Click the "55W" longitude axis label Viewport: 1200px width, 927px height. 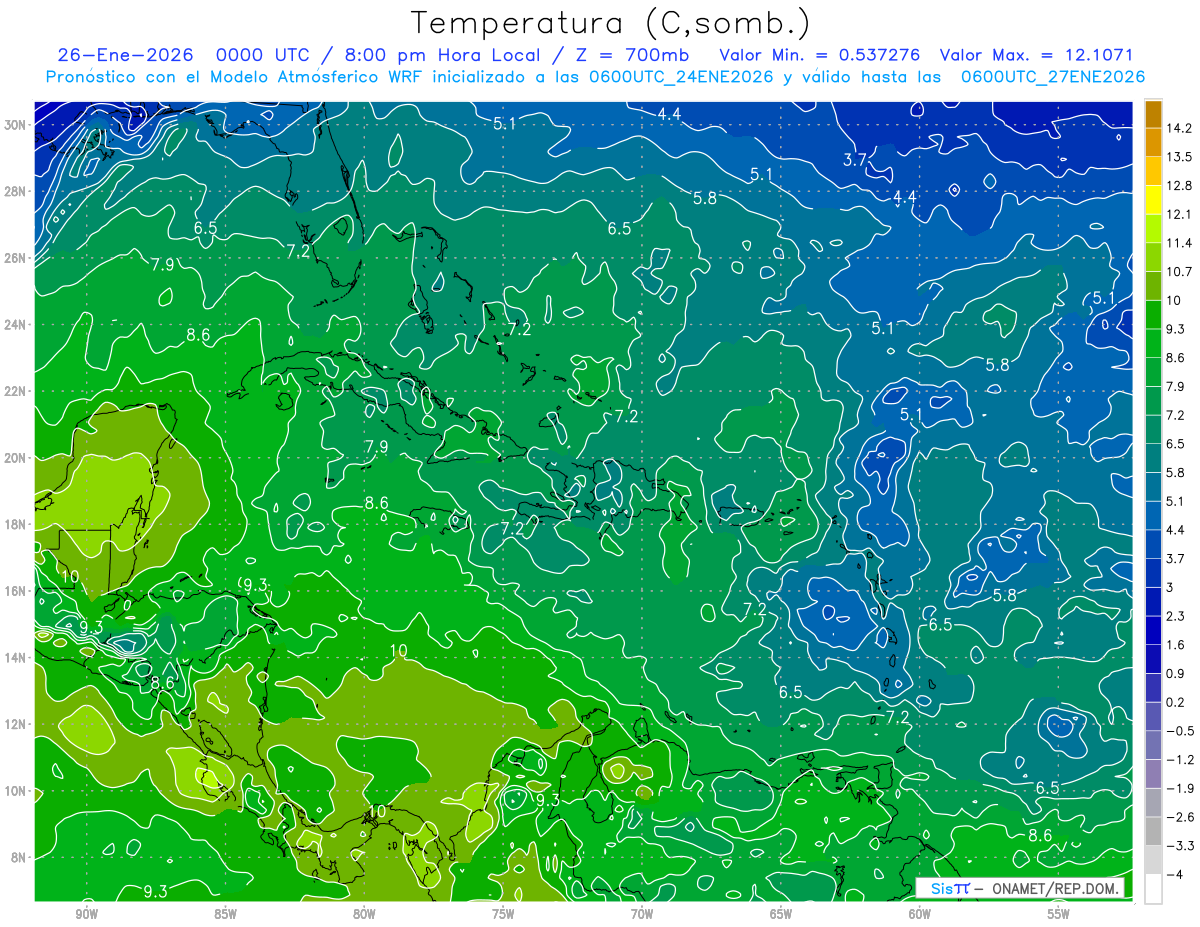(x=1059, y=914)
